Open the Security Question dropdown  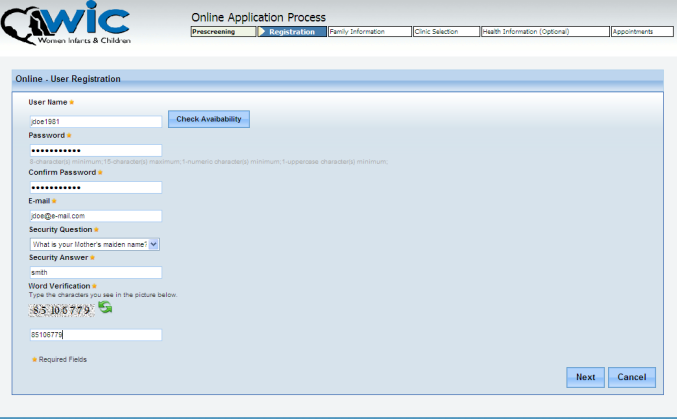pos(95,243)
